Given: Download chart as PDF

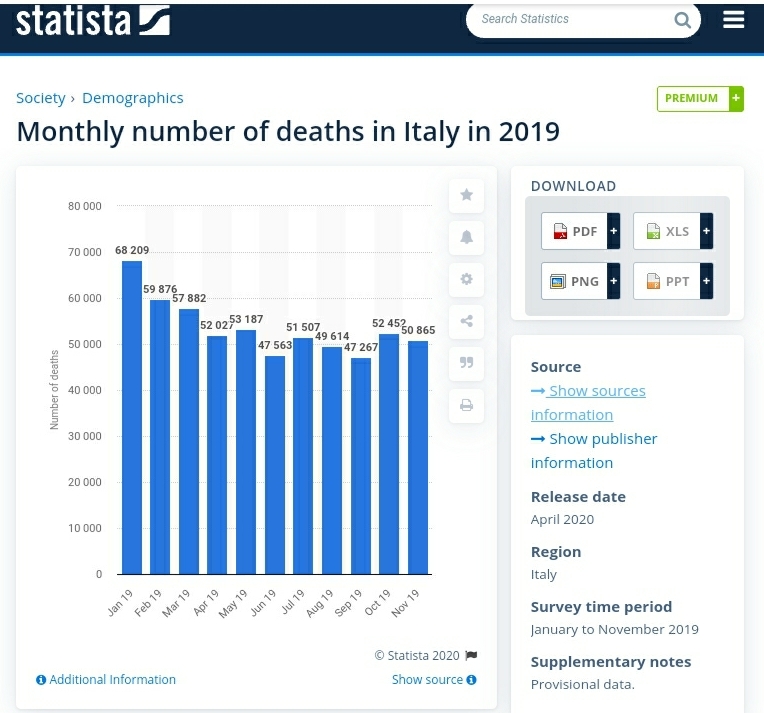Looking at the screenshot, I should coord(580,231).
